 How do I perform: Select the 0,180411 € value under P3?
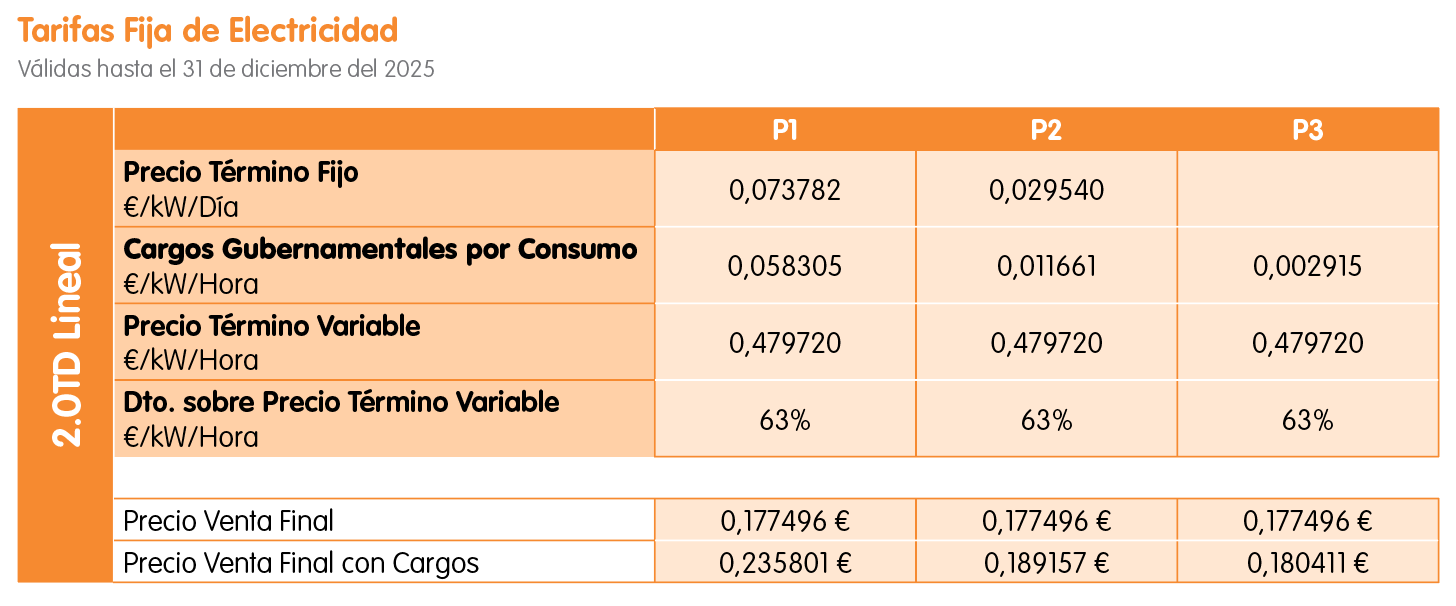1308,564
